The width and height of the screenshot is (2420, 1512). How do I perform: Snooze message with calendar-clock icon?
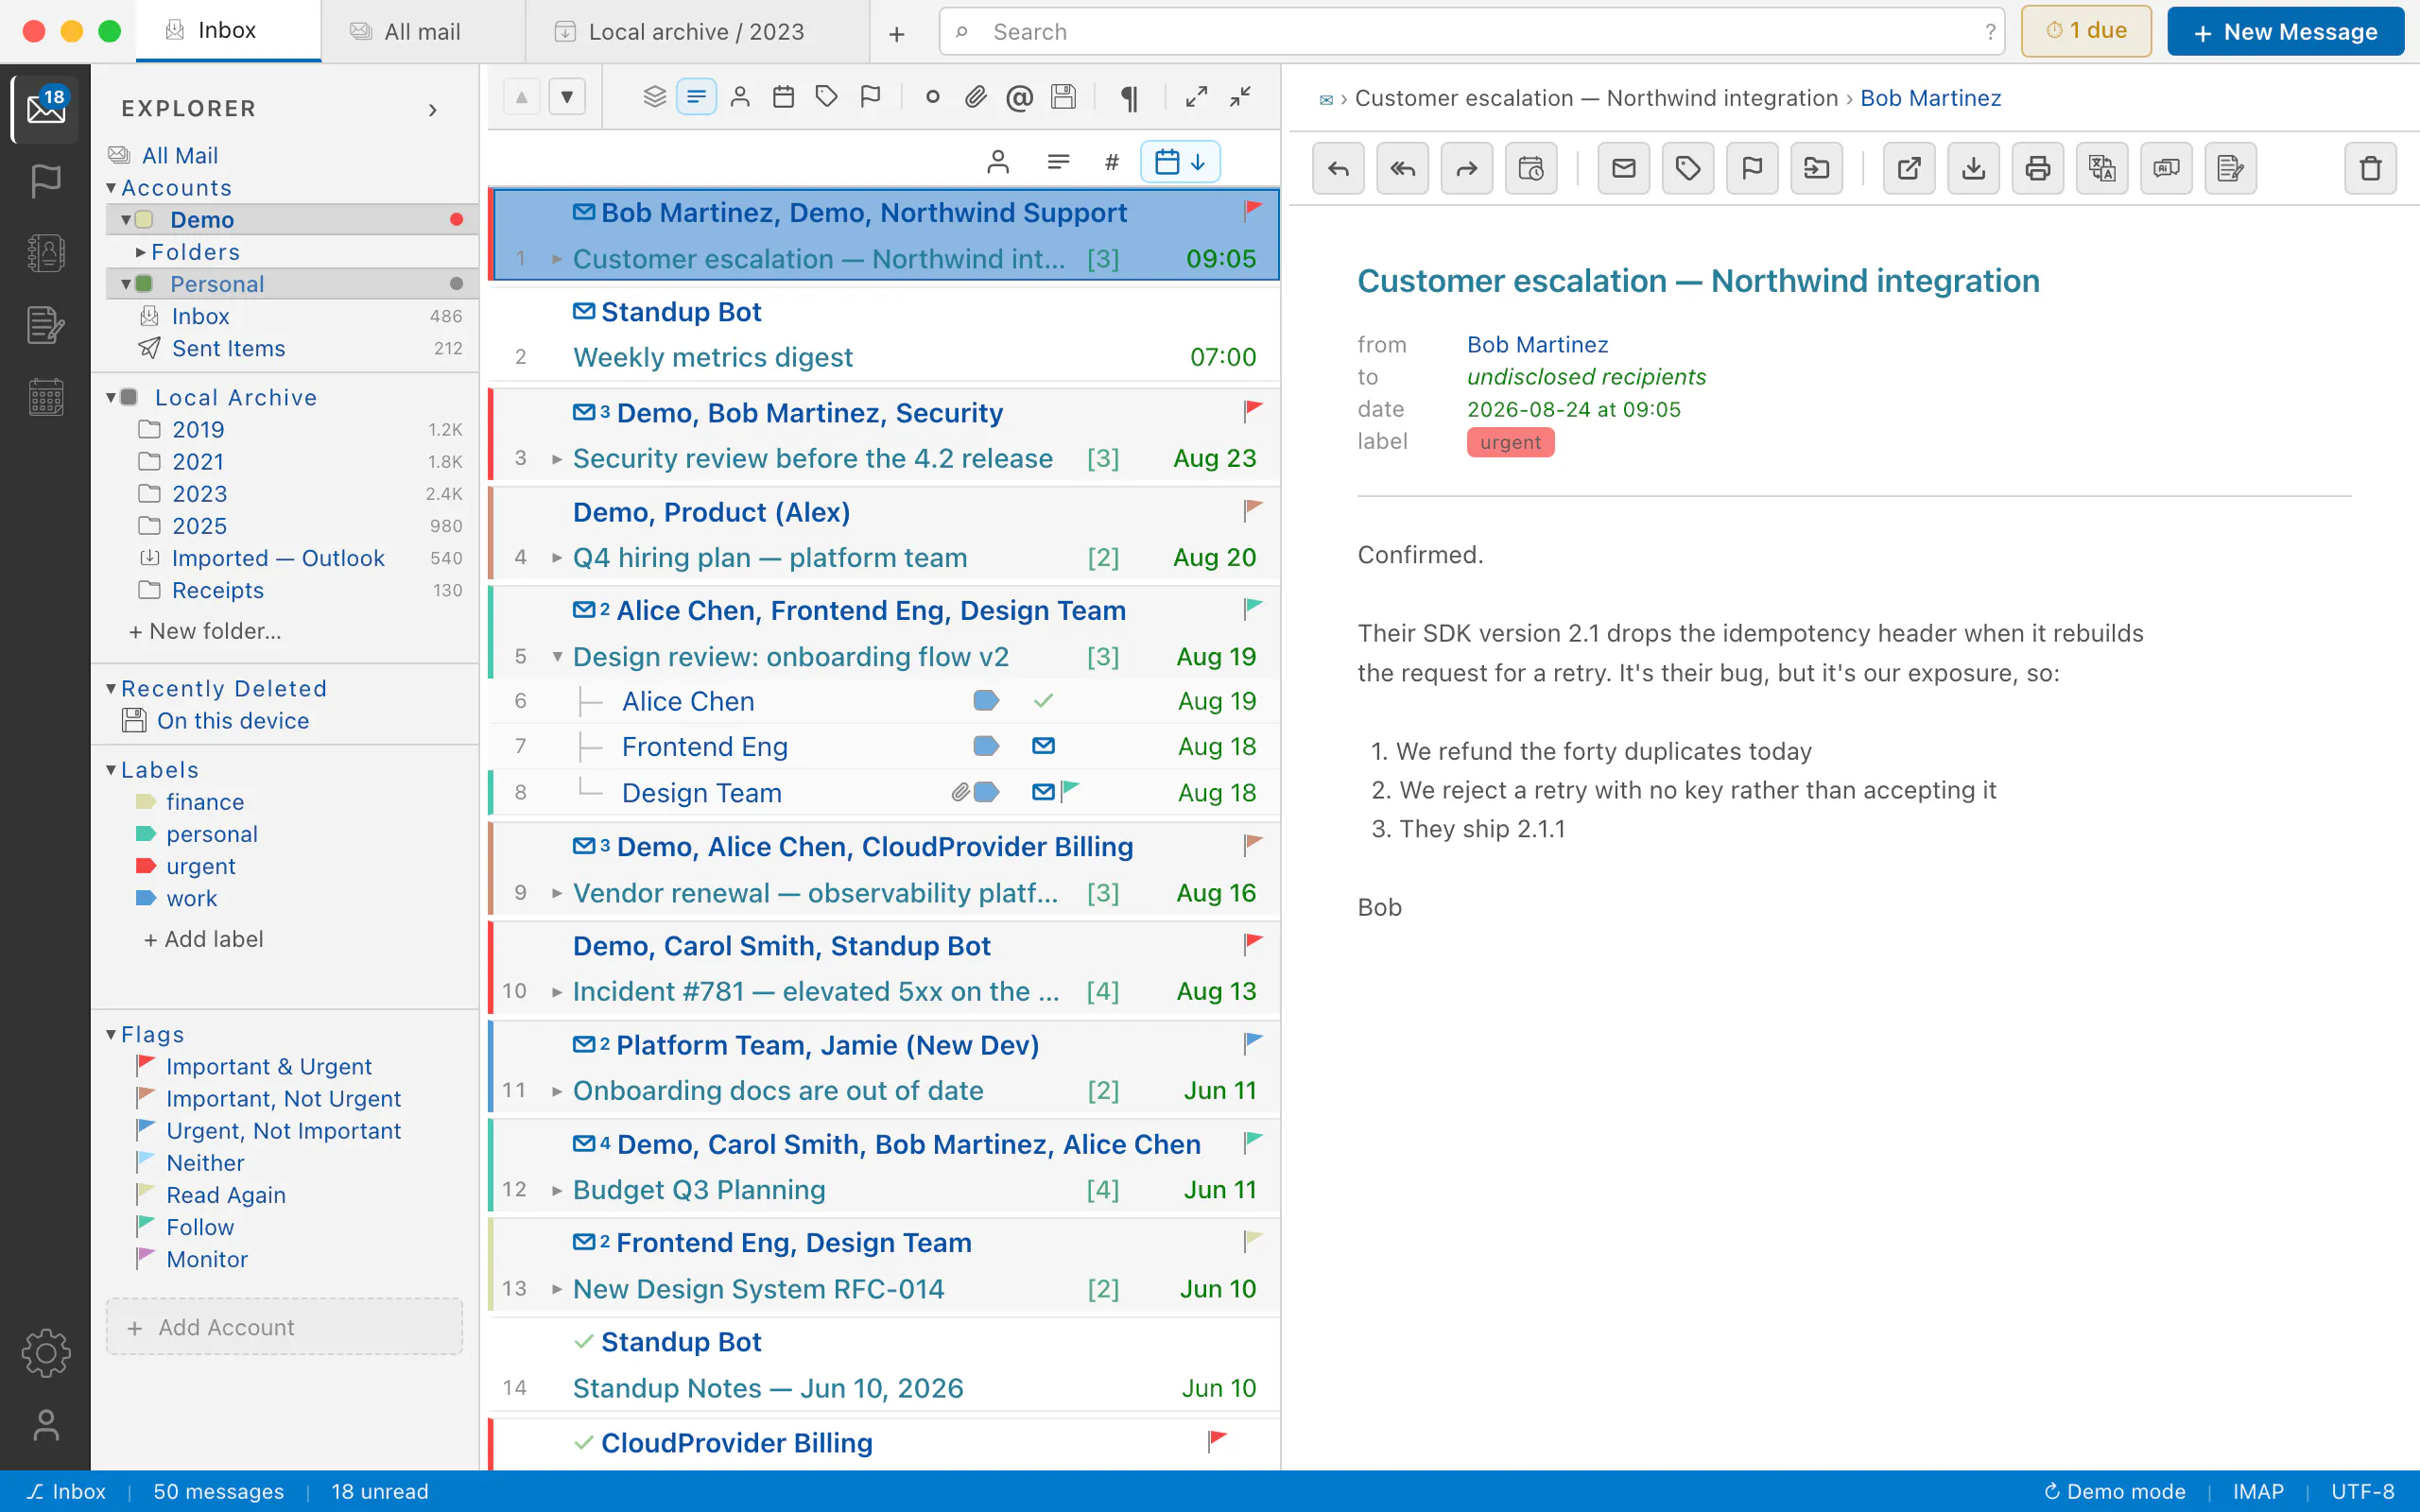click(1531, 168)
